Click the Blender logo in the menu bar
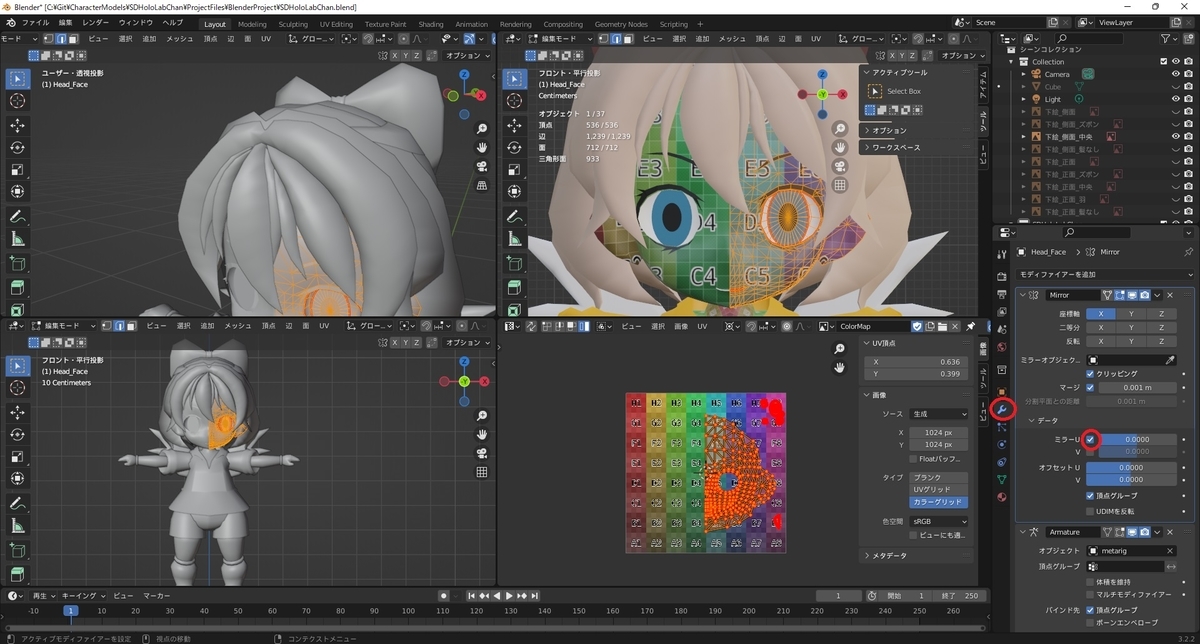Image resolution: width=1200 pixels, height=644 pixels. click(x=9, y=23)
